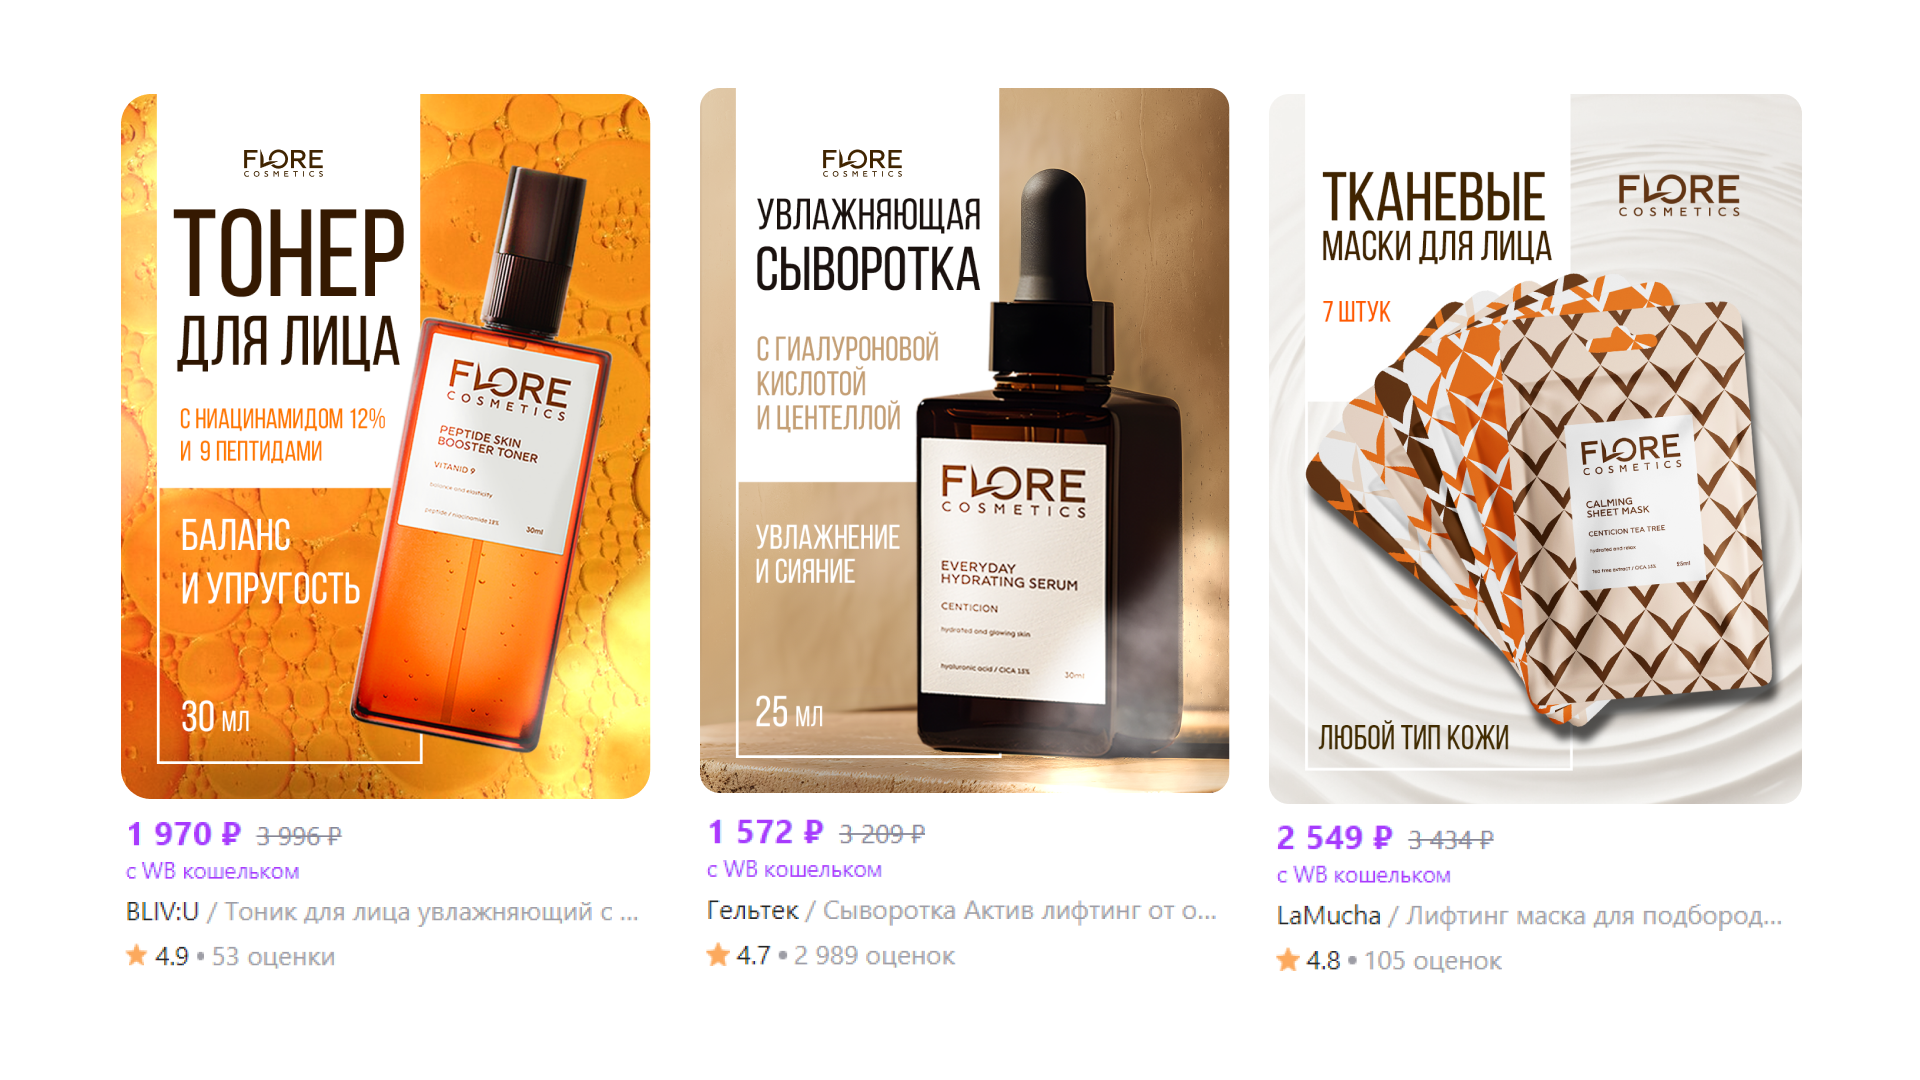The width and height of the screenshot is (1920, 1080).
Task: Click the Flore Cosmetics logo on the masks card
Action: [x=1679, y=195]
